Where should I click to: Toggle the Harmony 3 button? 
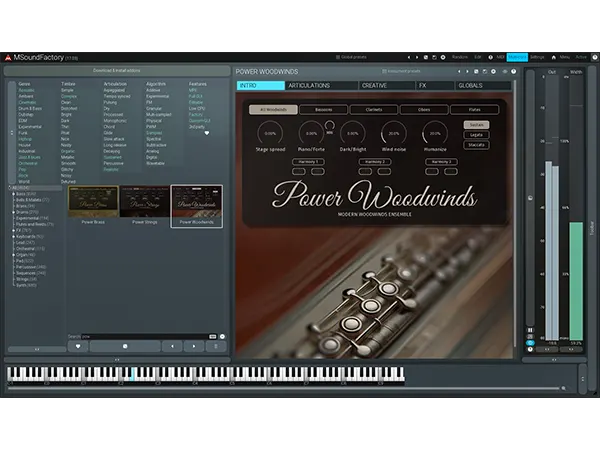[x=441, y=162]
